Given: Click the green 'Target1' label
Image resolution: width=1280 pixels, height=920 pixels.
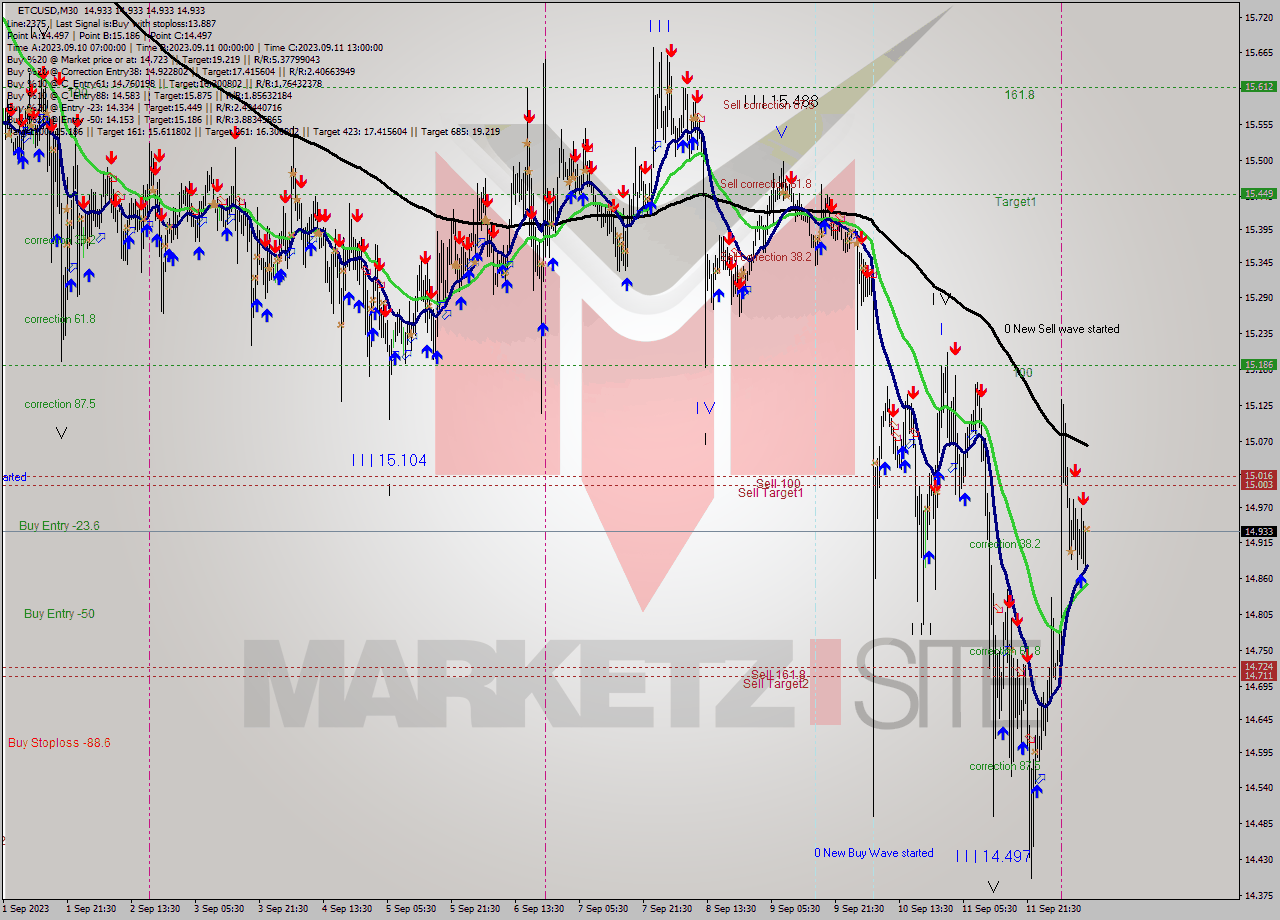Looking at the screenshot, I should point(1015,202).
